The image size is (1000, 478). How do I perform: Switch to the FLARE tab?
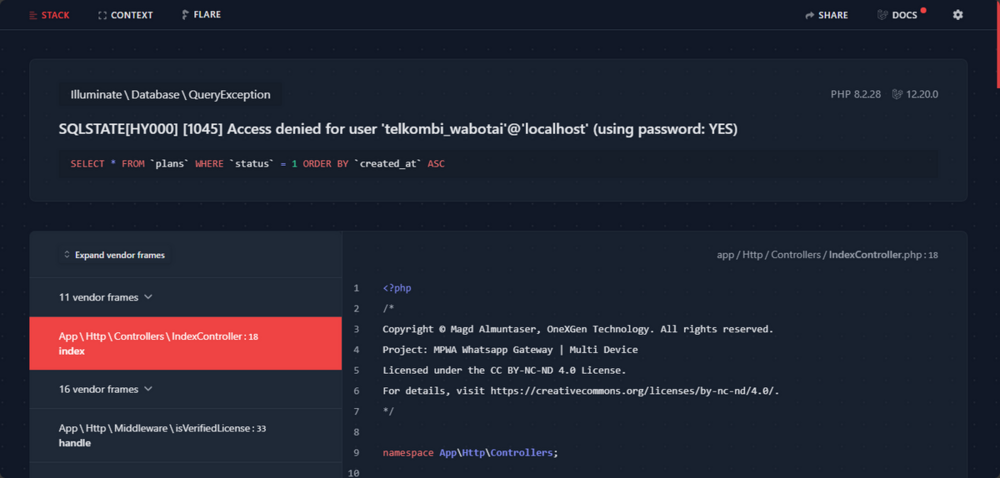click(201, 15)
